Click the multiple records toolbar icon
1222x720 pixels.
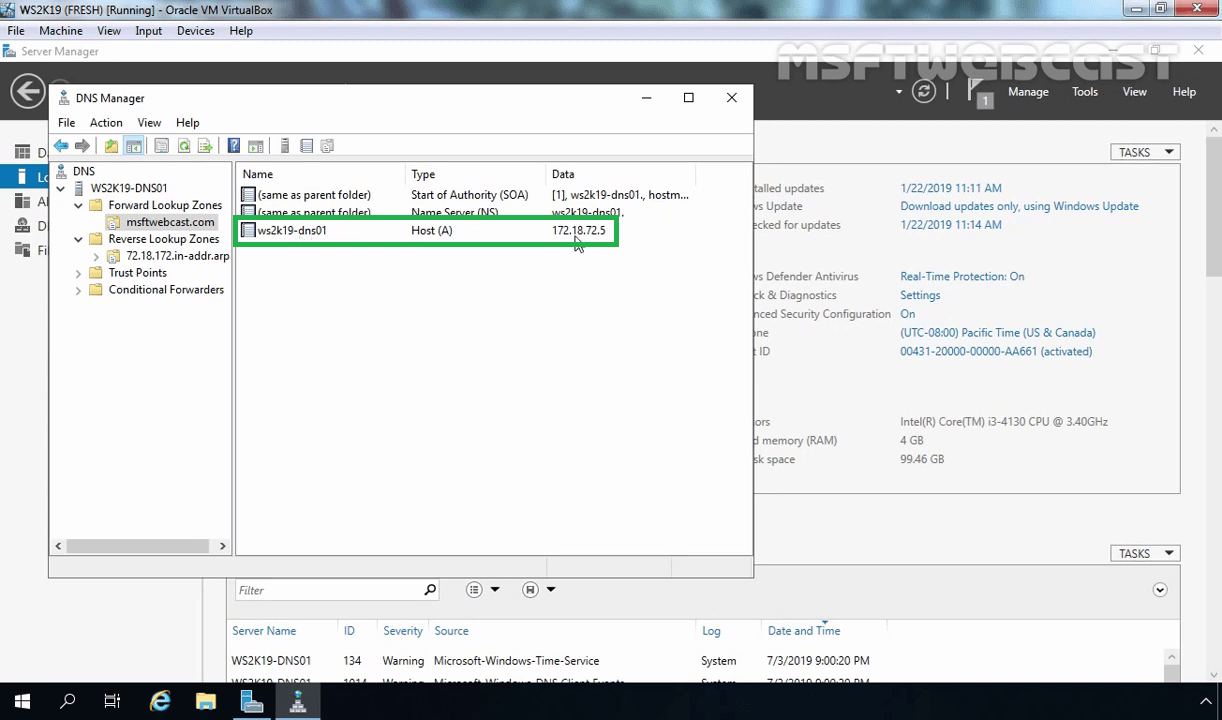pos(327,146)
